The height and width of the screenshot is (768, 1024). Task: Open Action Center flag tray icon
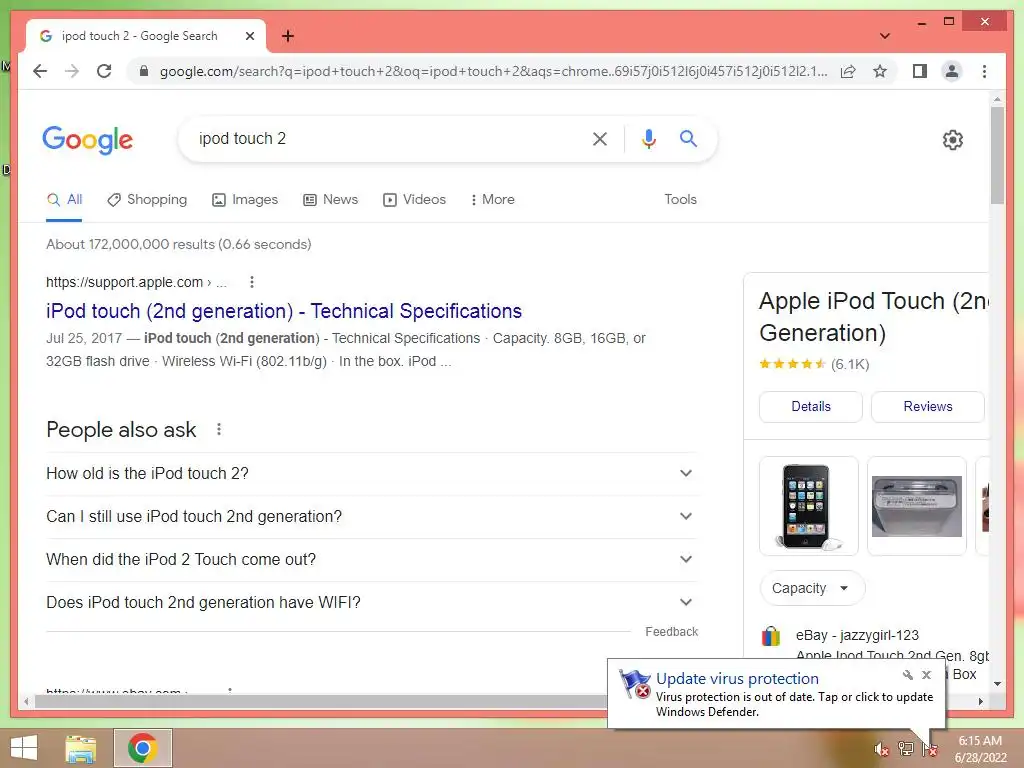[x=929, y=749]
